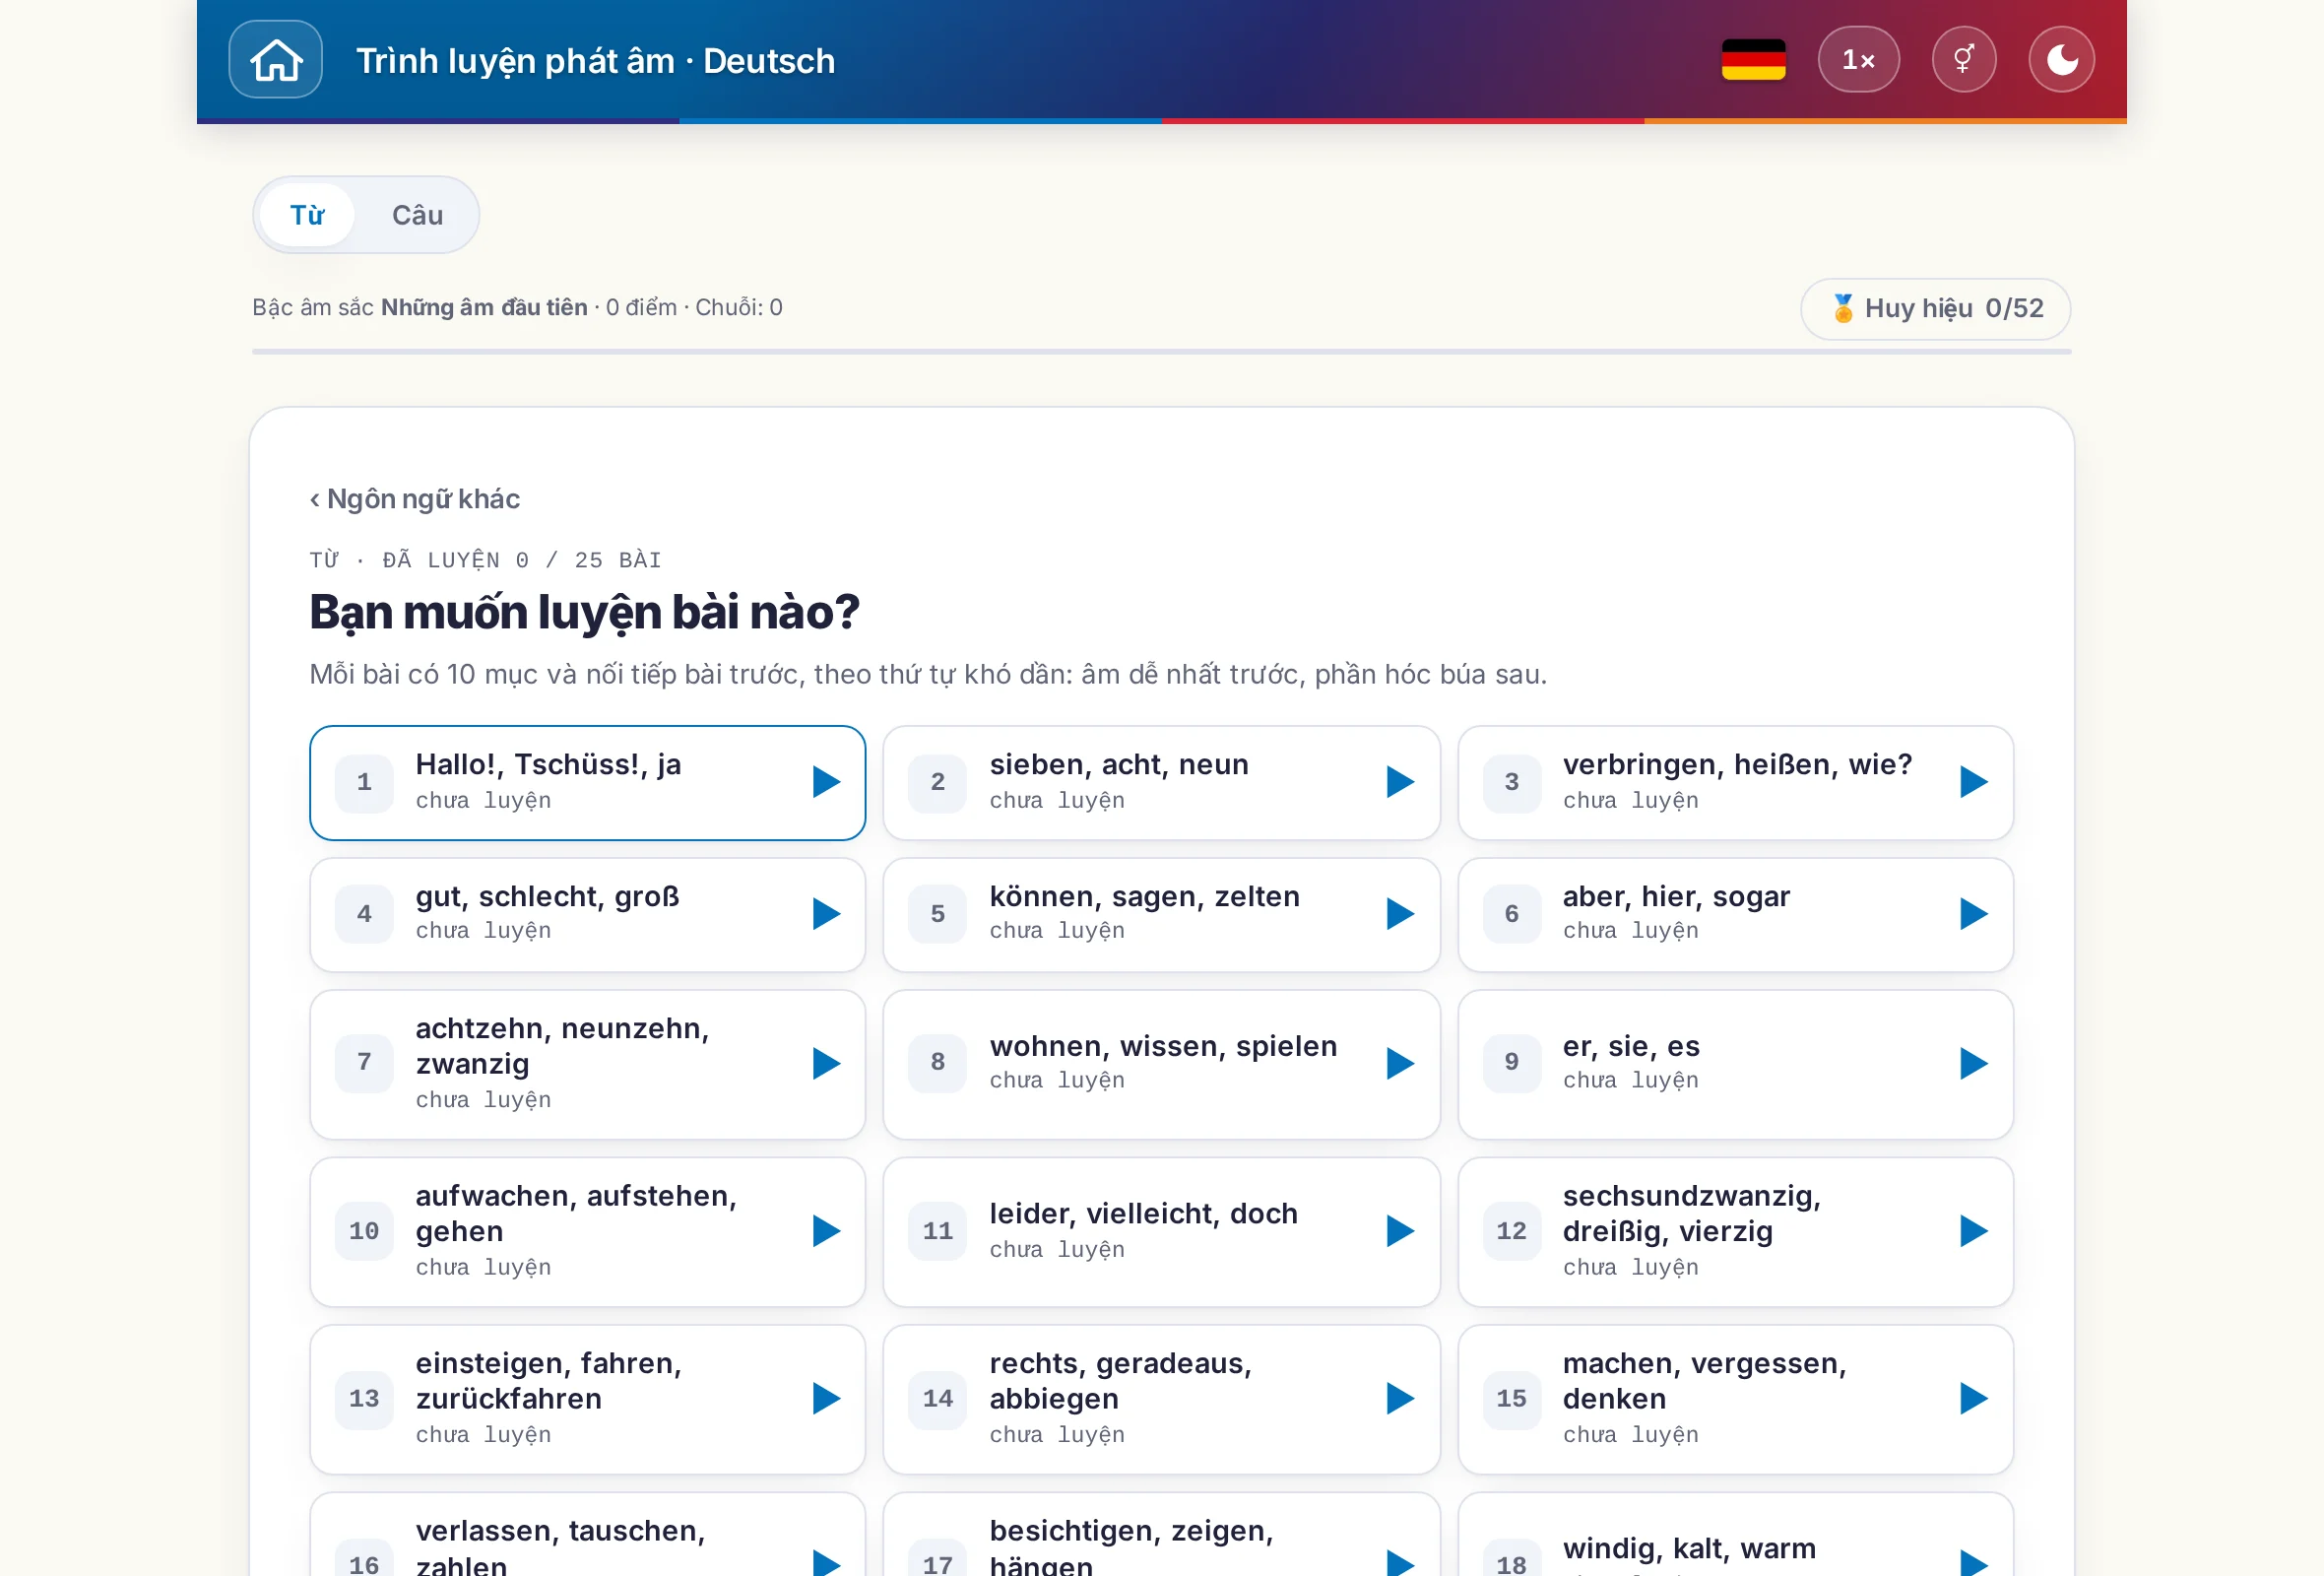Play lesson 8 wohnen, wissen, spielen

1400,1064
